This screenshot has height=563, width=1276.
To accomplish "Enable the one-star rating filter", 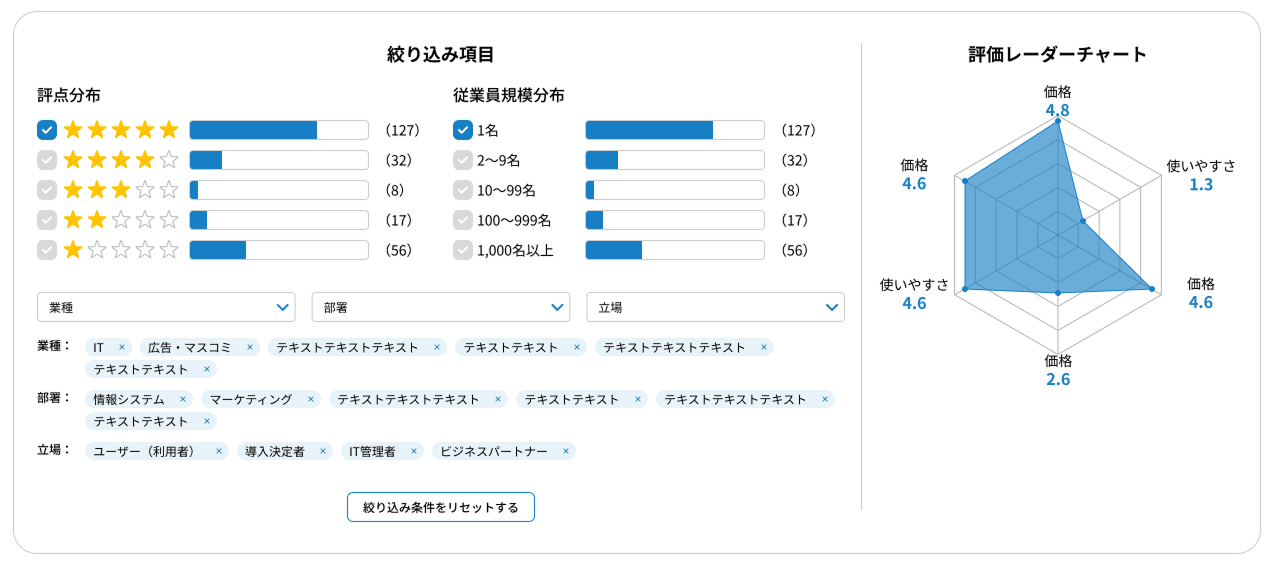I will [46, 250].
